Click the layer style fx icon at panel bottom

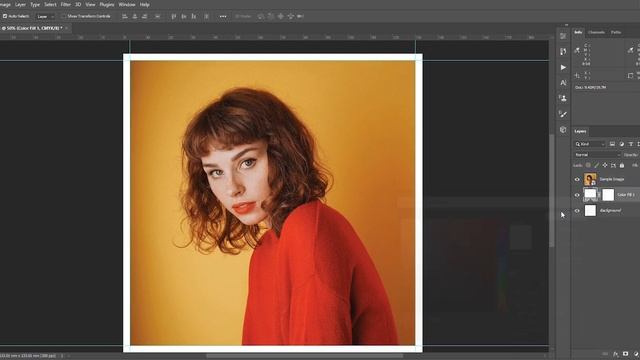(616, 354)
